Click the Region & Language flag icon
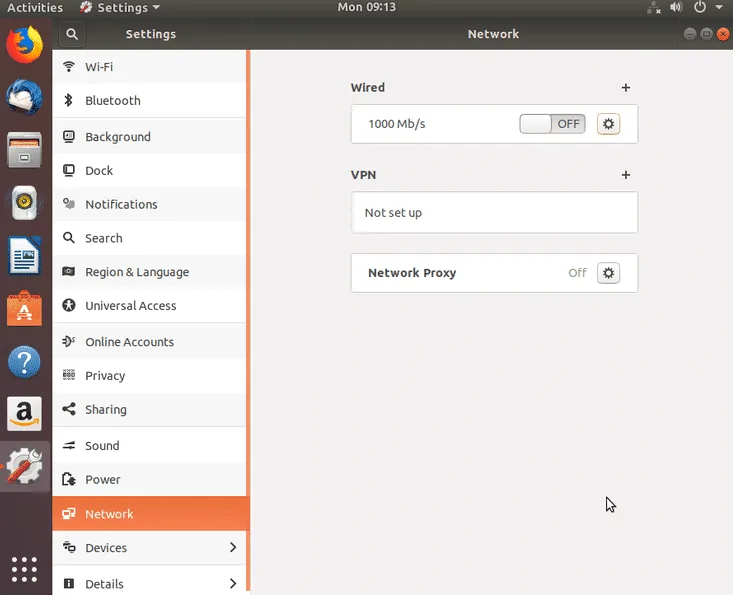 [x=69, y=272]
